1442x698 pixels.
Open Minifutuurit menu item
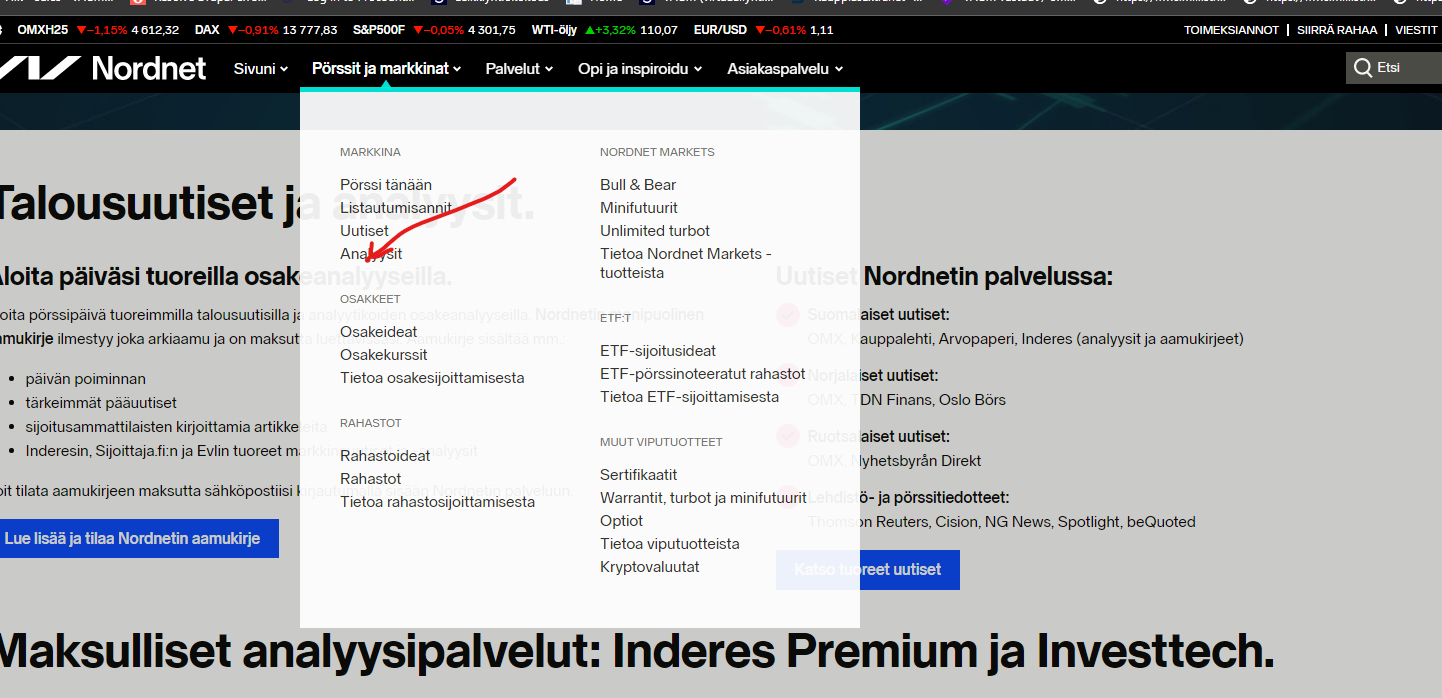(639, 208)
